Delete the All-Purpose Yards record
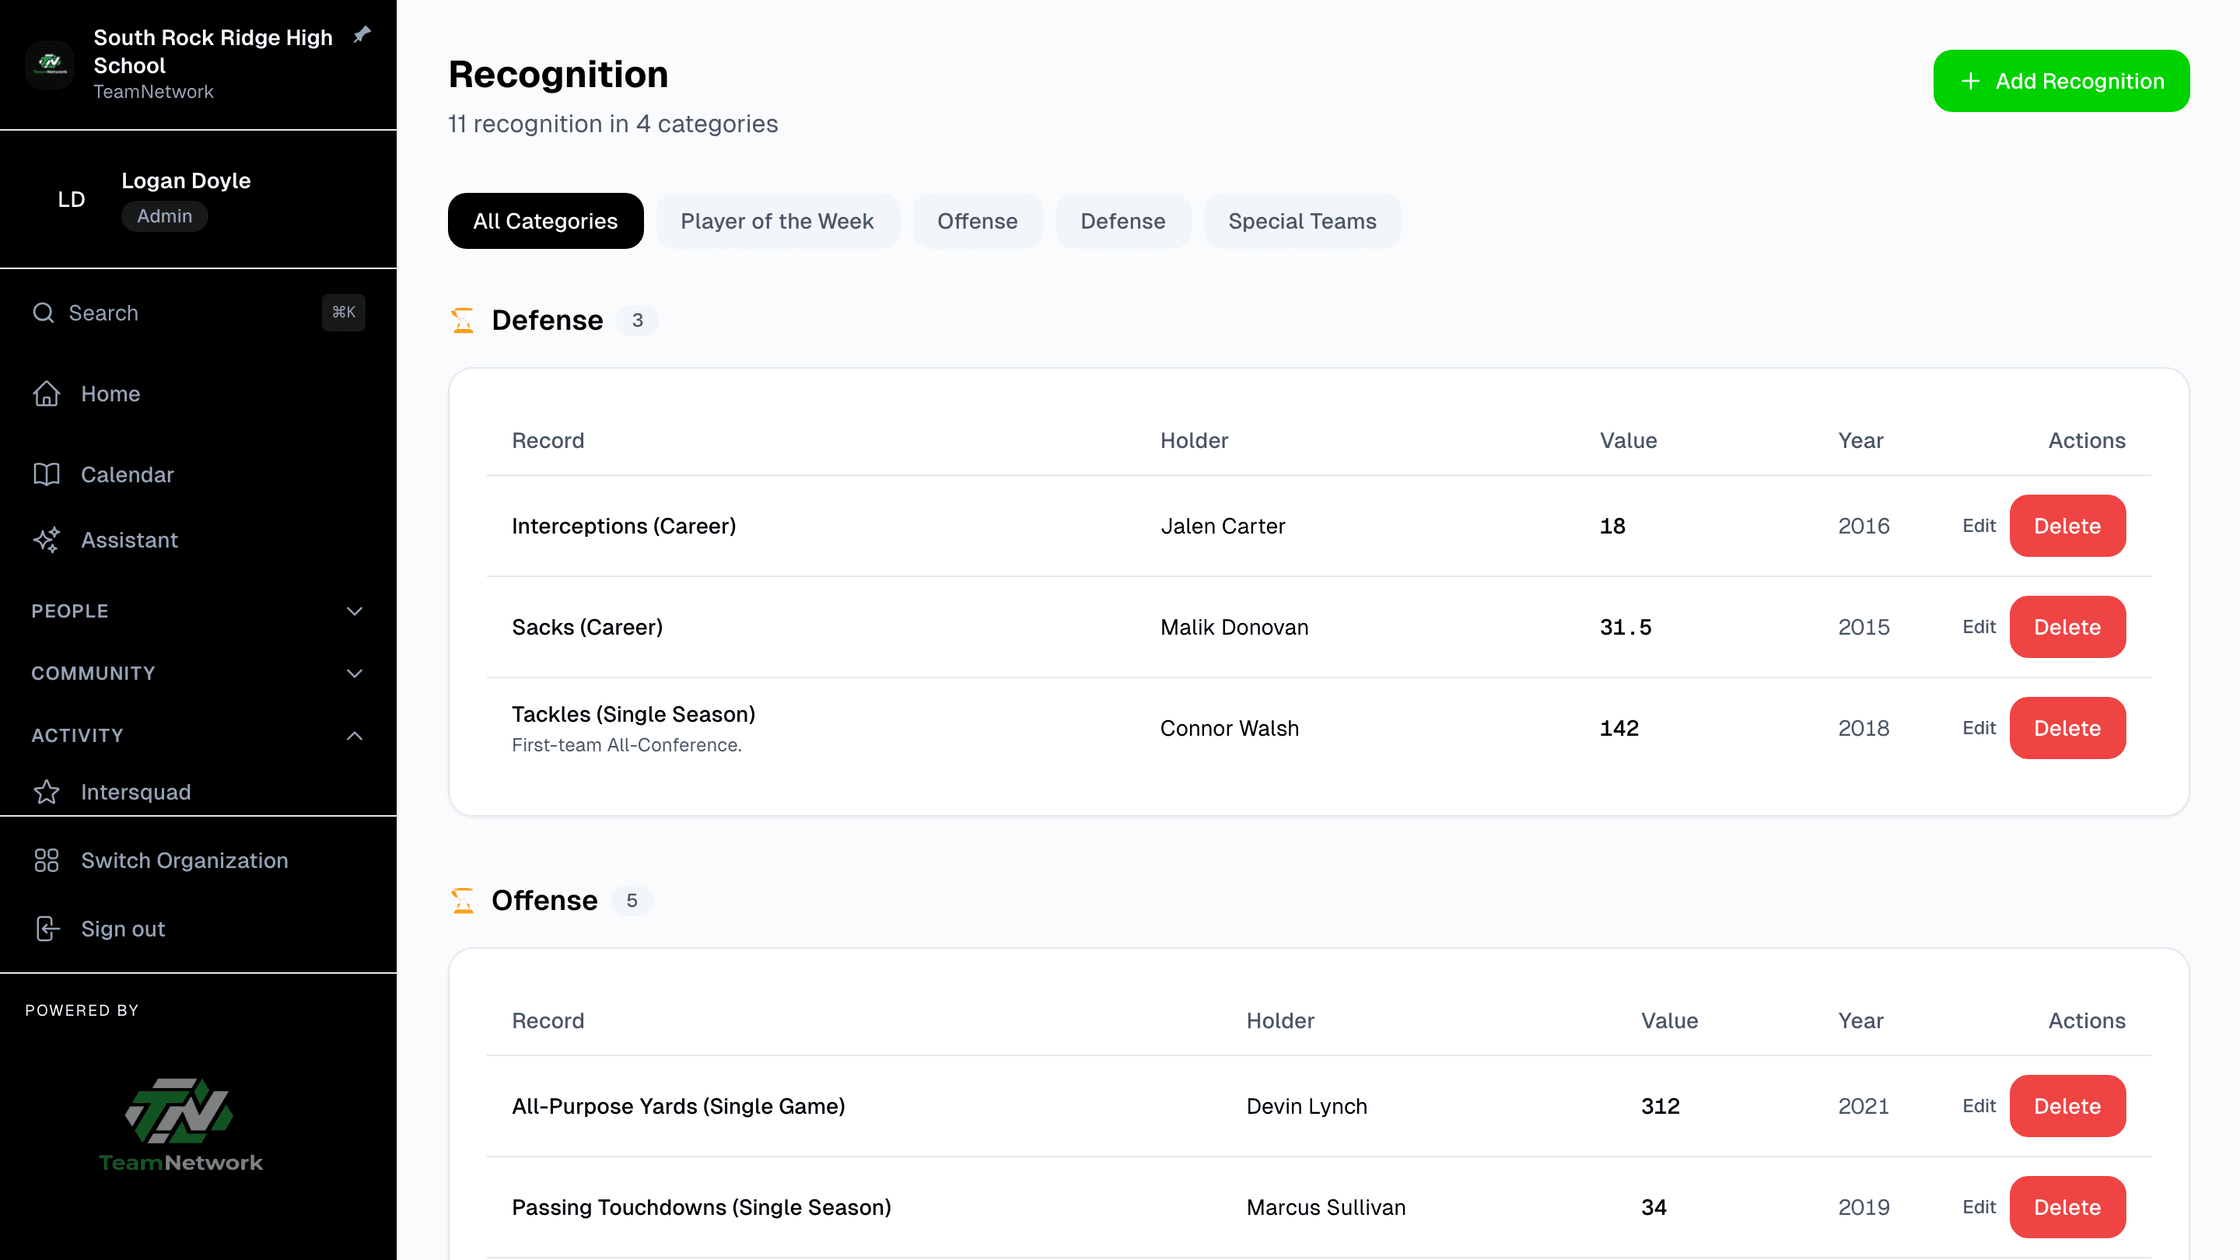 pyautogui.click(x=2067, y=1106)
